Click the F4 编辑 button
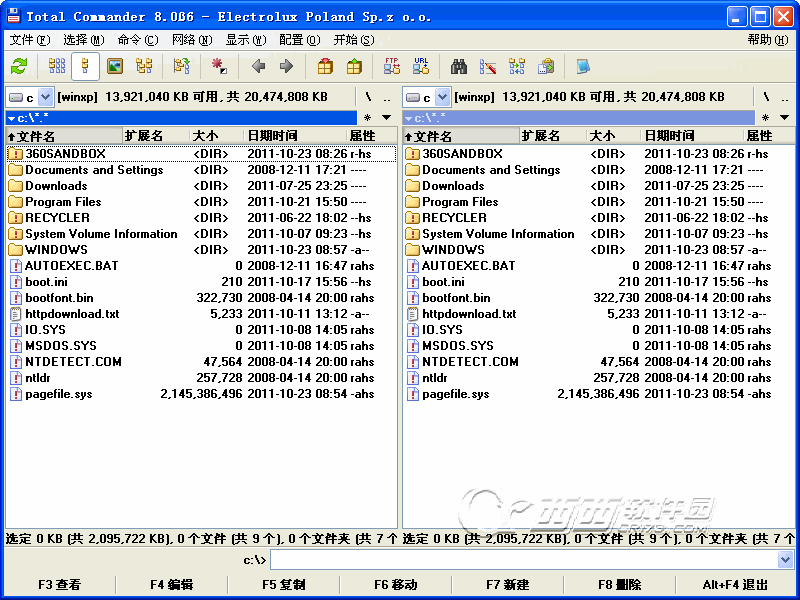Image resolution: width=800 pixels, height=600 pixels. click(x=171, y=585)
